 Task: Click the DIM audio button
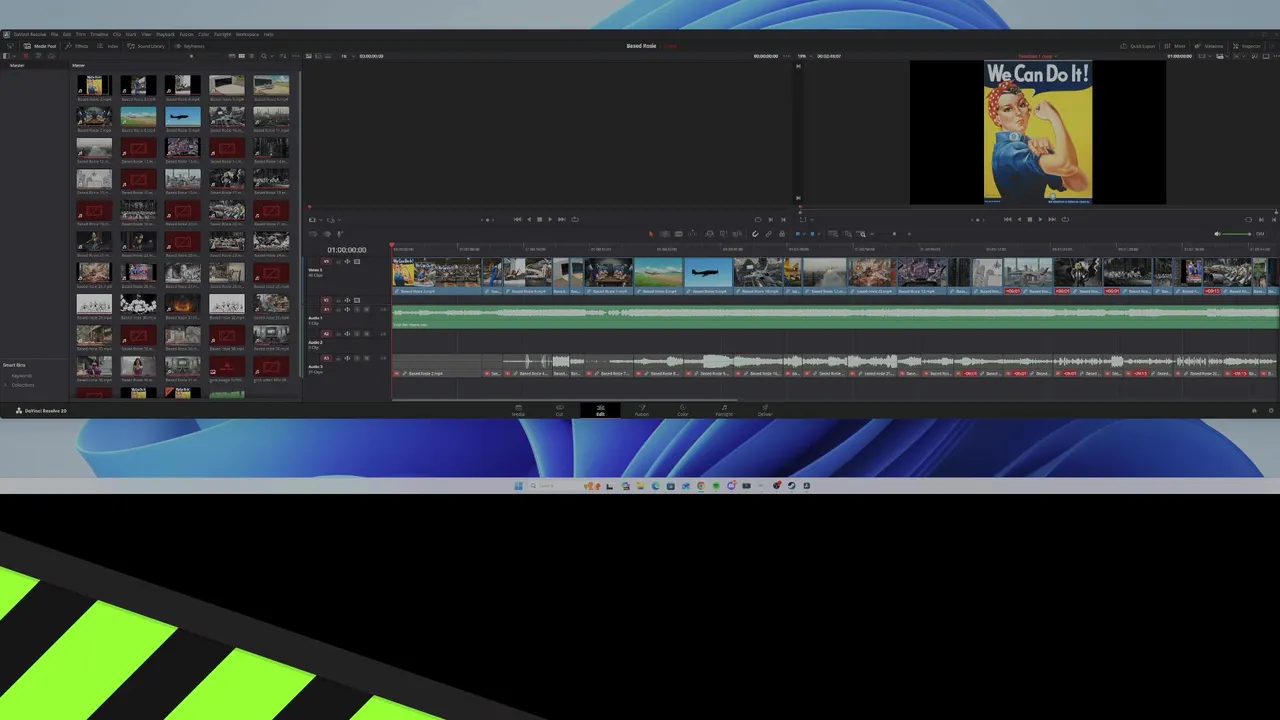(1260, 234)
